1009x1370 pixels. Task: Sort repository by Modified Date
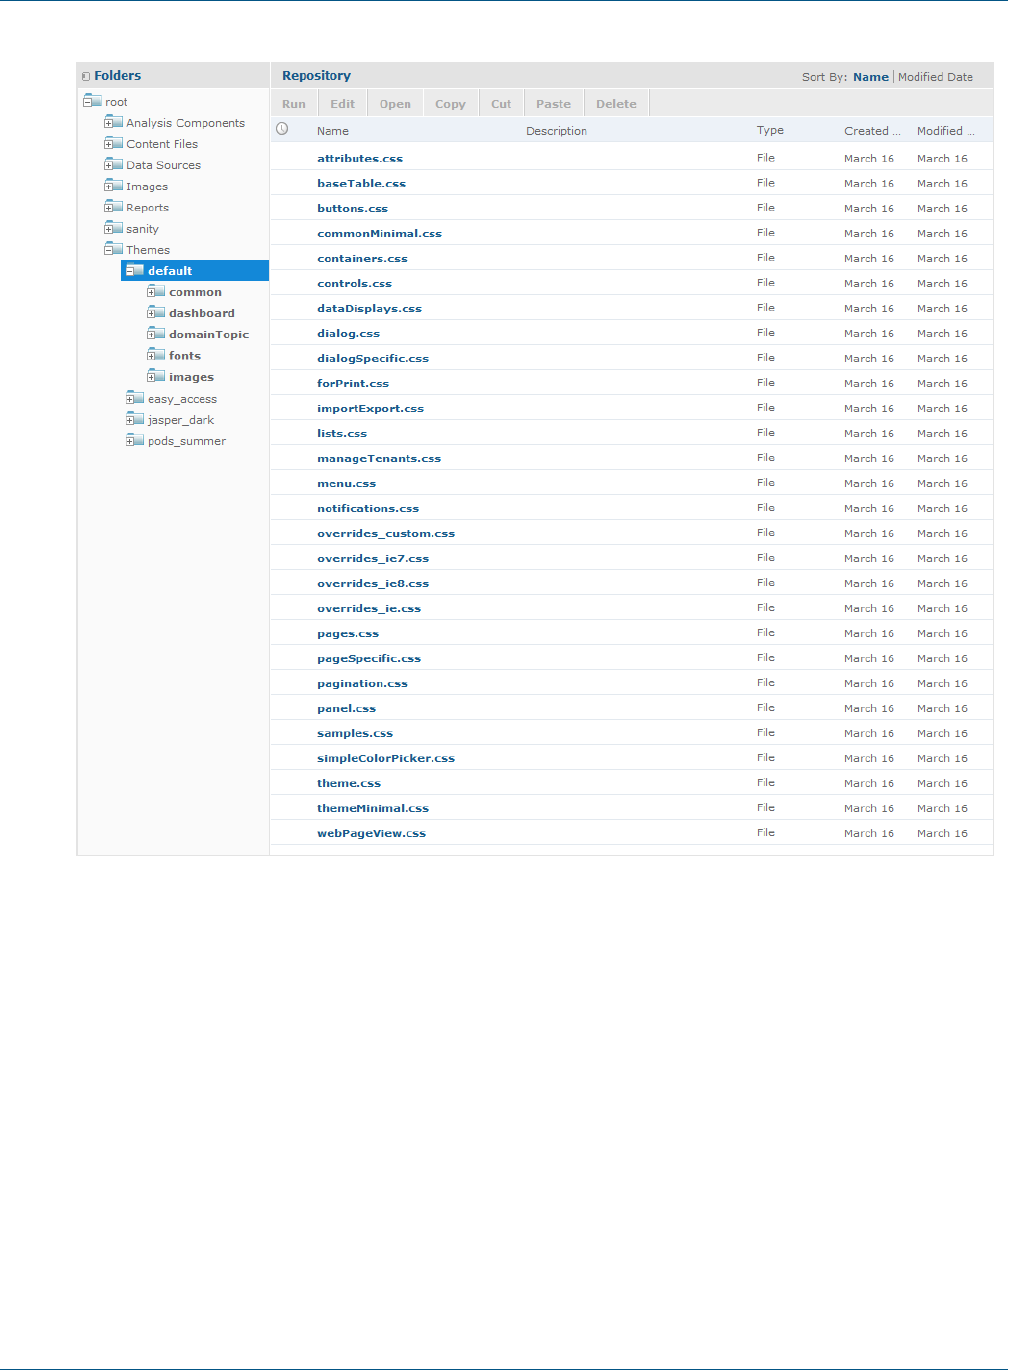click(935, 77)
